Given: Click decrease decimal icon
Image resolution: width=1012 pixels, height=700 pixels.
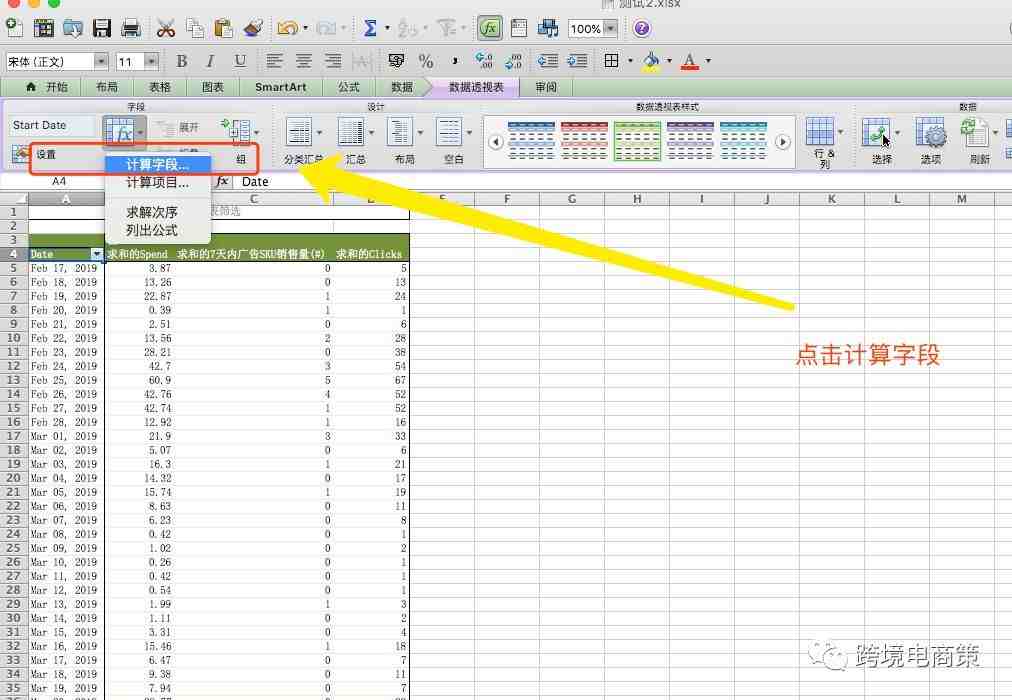Looking at the screenshot, I should click(x=513, y=61).
